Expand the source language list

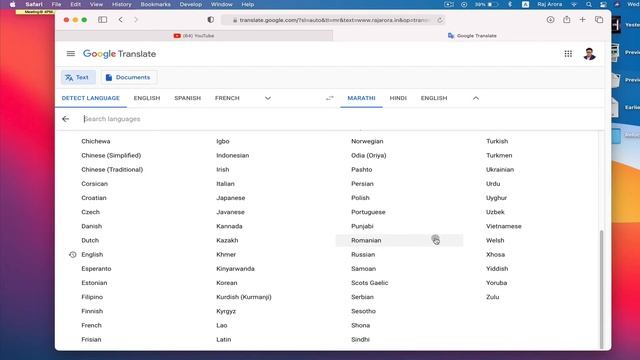tap(268, 98)
